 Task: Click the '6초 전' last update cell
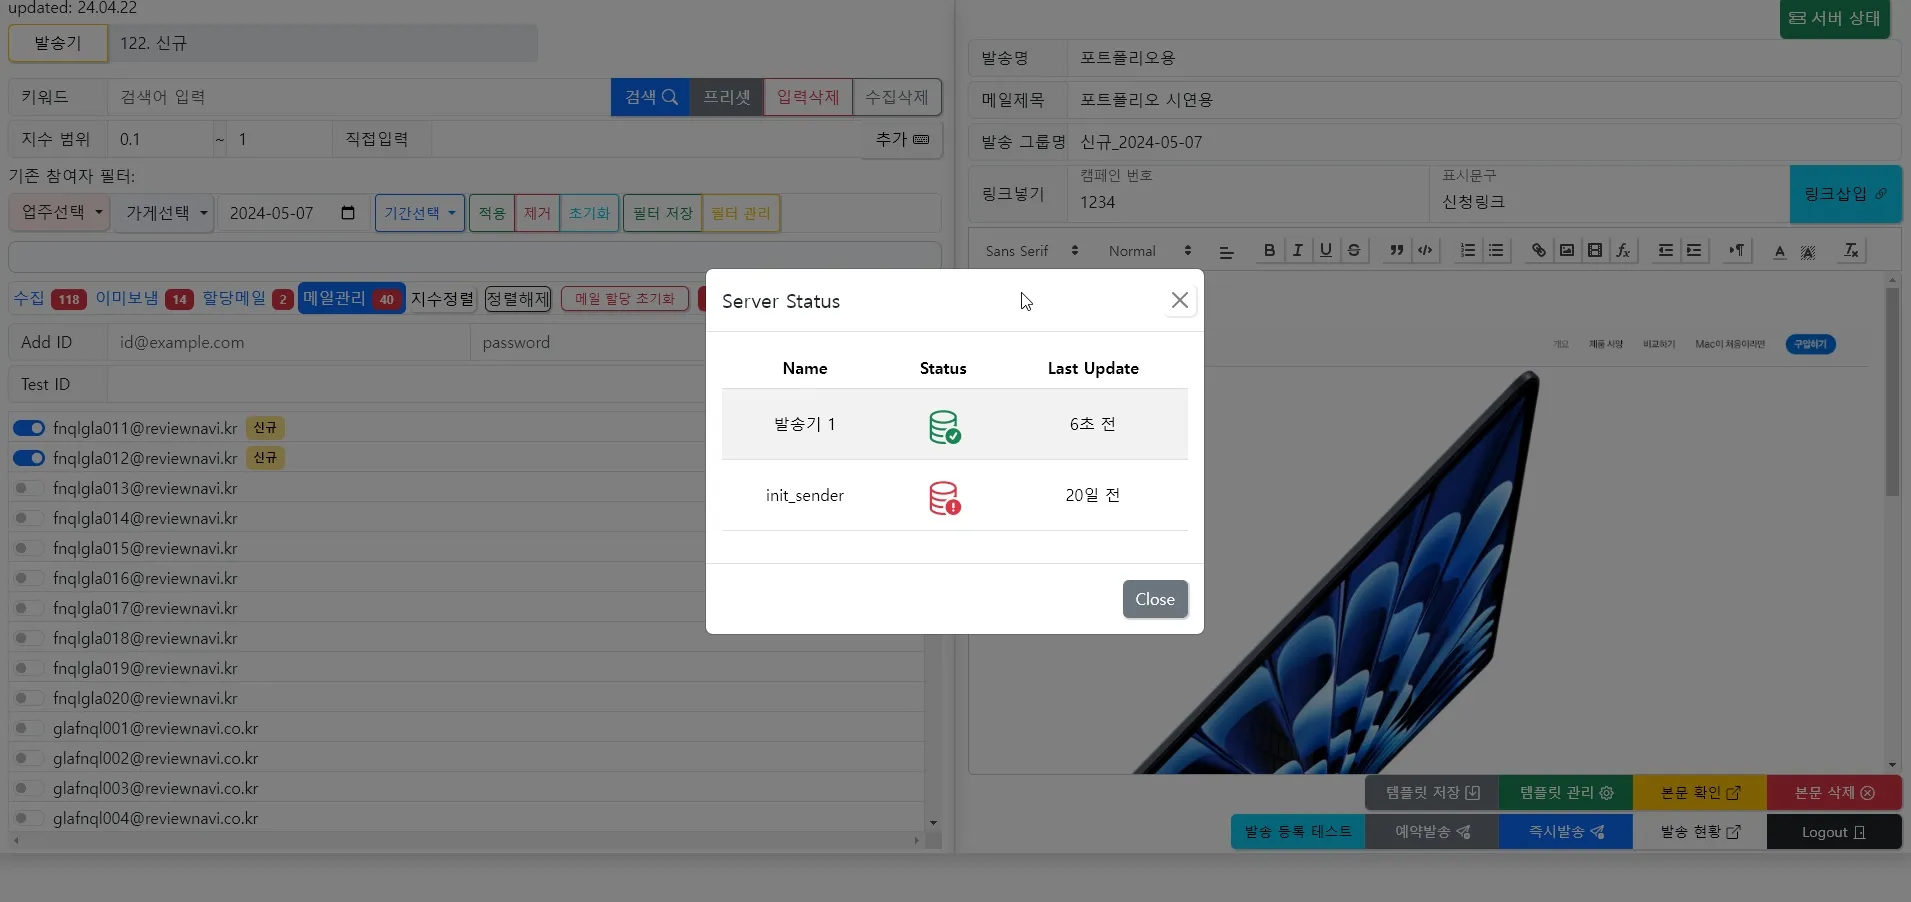(x=1093, y=424)
